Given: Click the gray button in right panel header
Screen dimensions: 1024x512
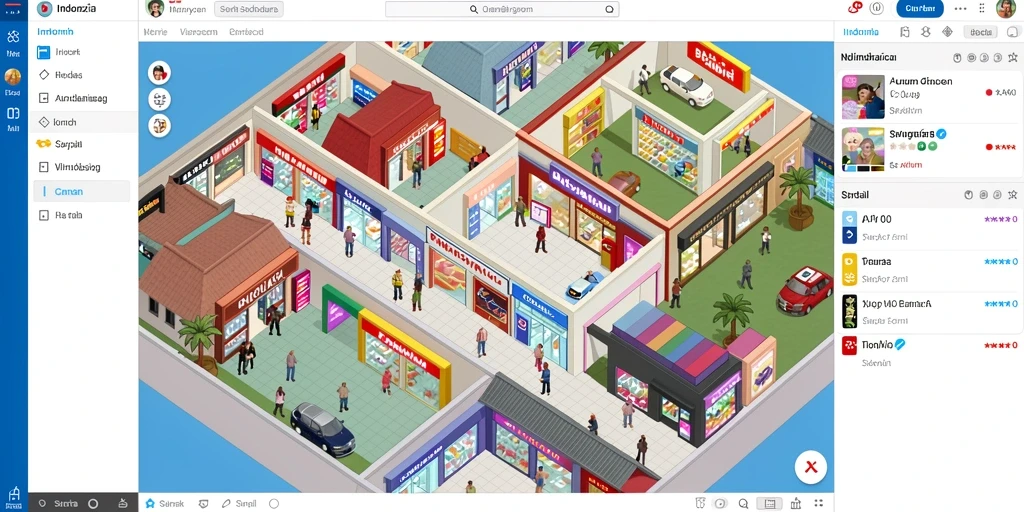Looking at the screenshot, I should [980, 32].
